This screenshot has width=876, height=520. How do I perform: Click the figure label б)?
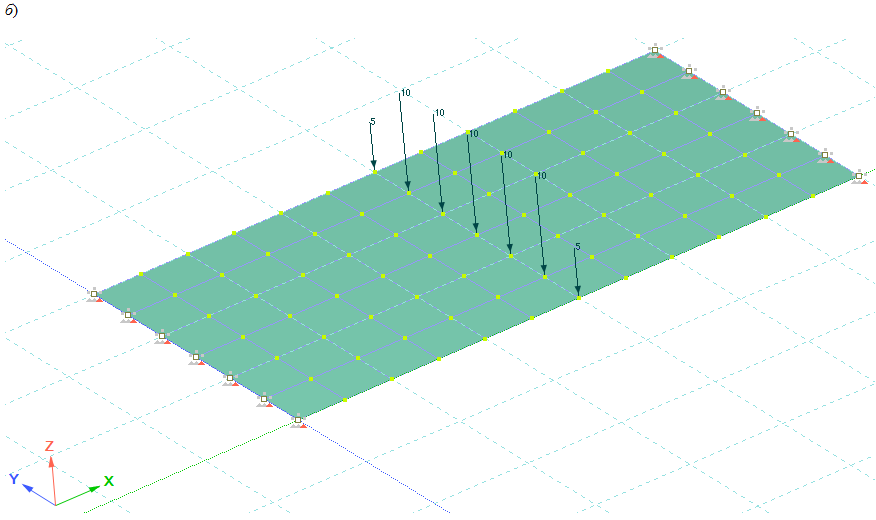tap(11, 10)
